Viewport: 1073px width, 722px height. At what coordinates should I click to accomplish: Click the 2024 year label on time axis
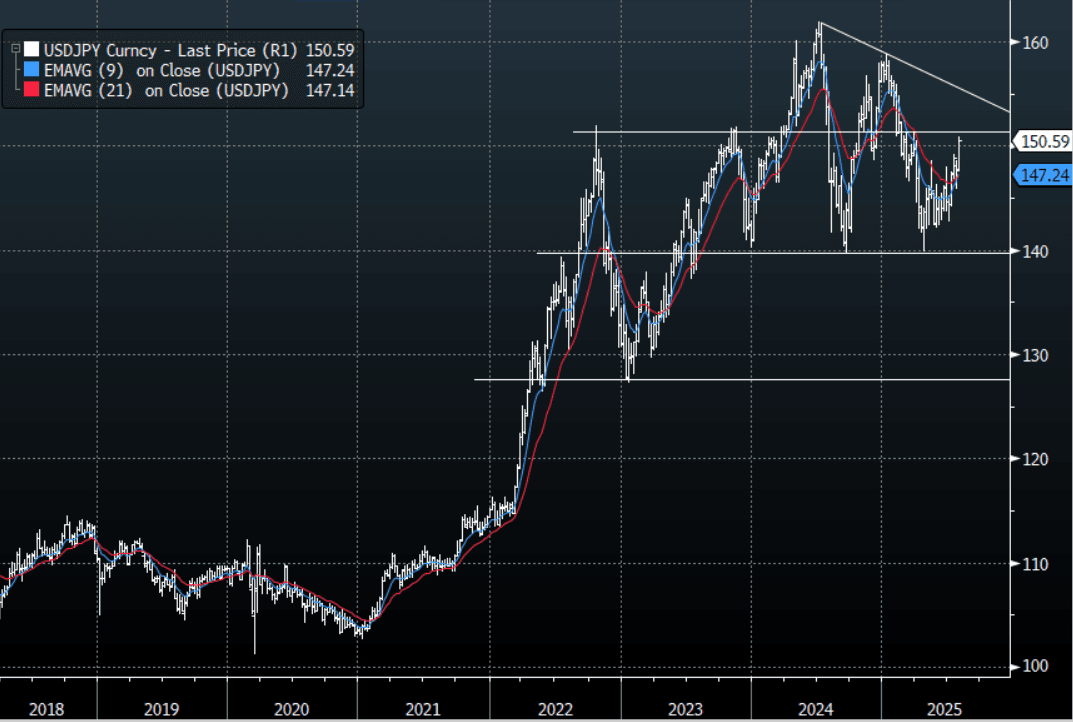tap(816, 709)
